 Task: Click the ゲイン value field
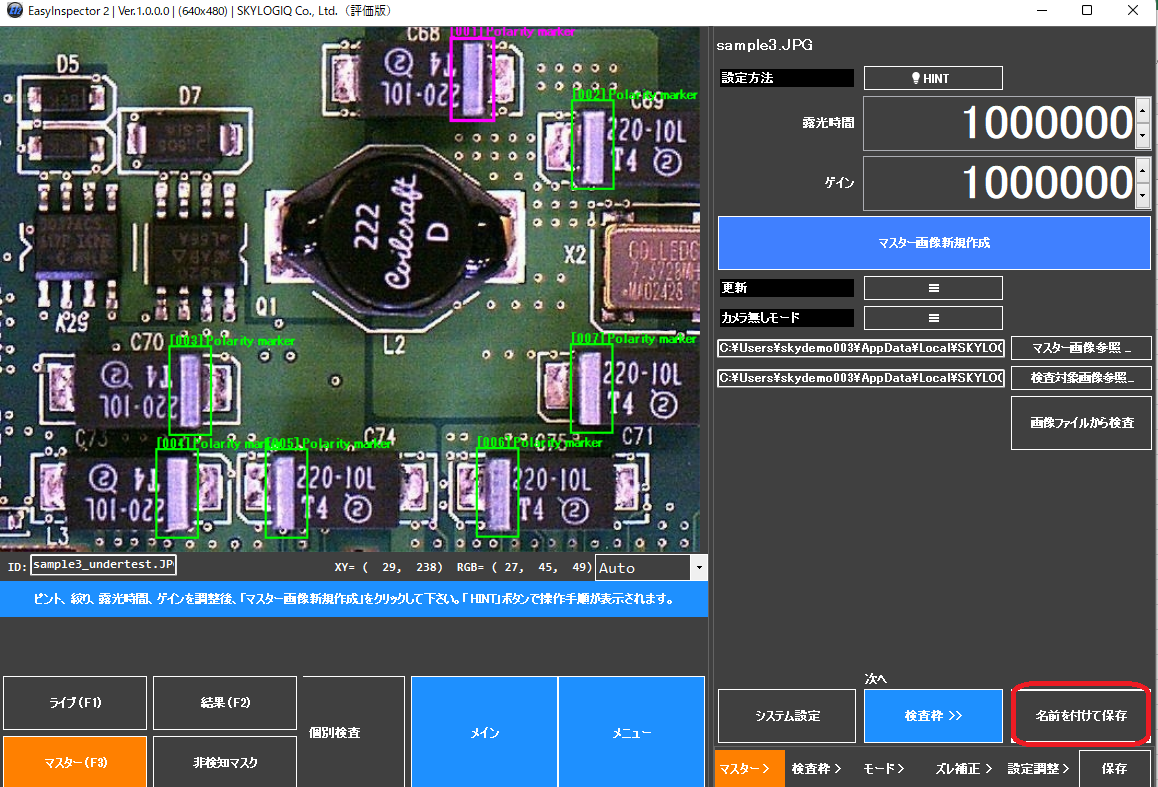point(999,183)
